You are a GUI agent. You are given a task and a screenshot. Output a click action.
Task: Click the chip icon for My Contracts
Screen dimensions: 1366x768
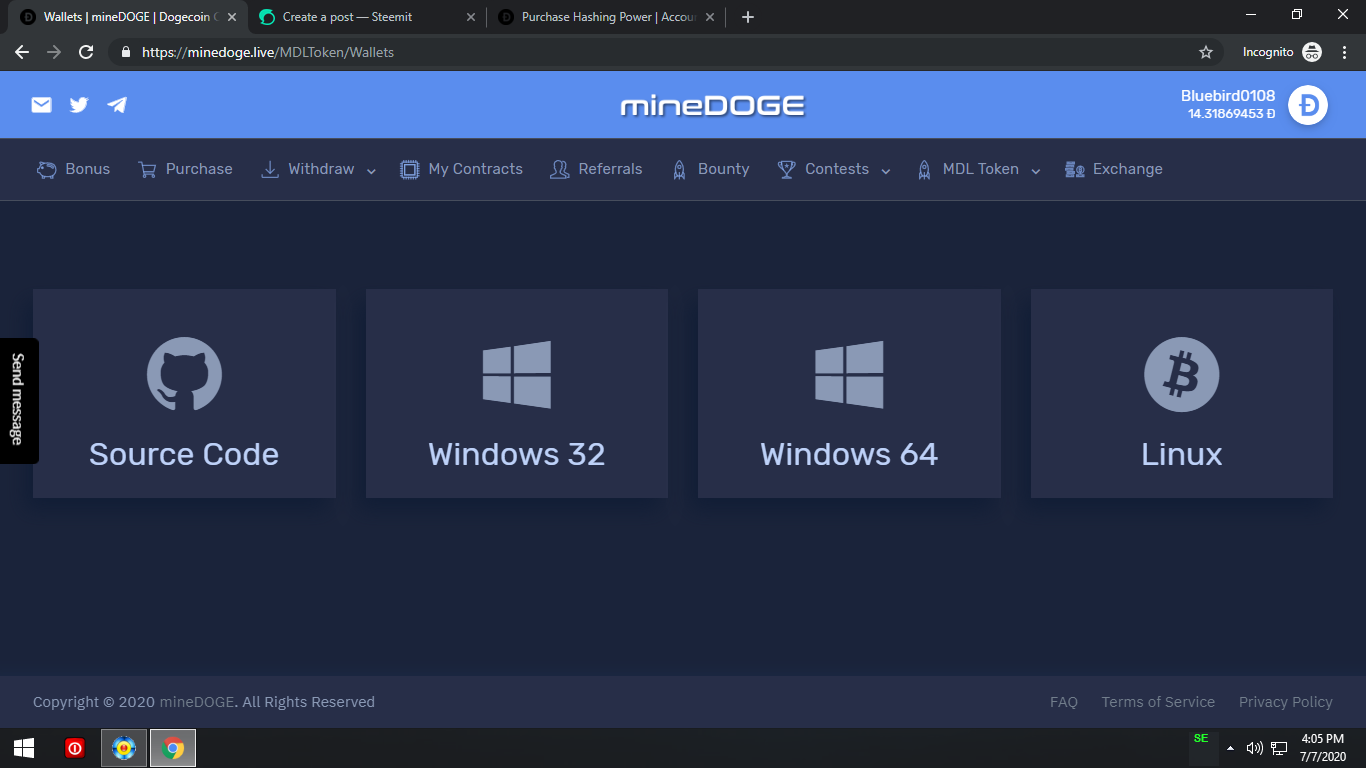(x=409, y=170)
